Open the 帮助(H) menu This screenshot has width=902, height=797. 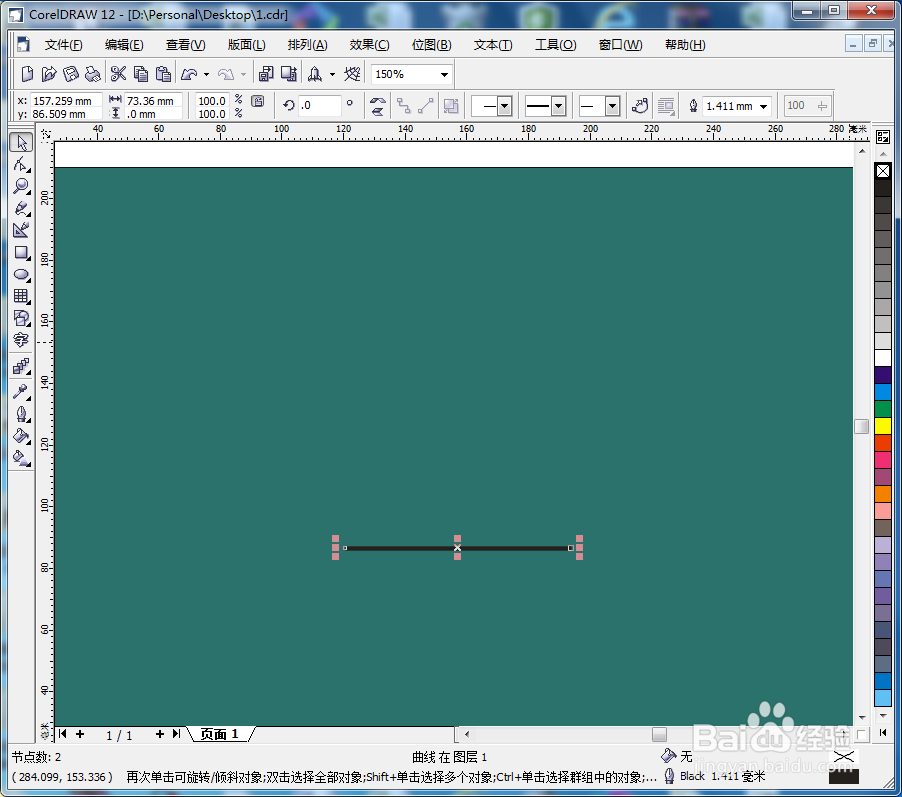685,45
